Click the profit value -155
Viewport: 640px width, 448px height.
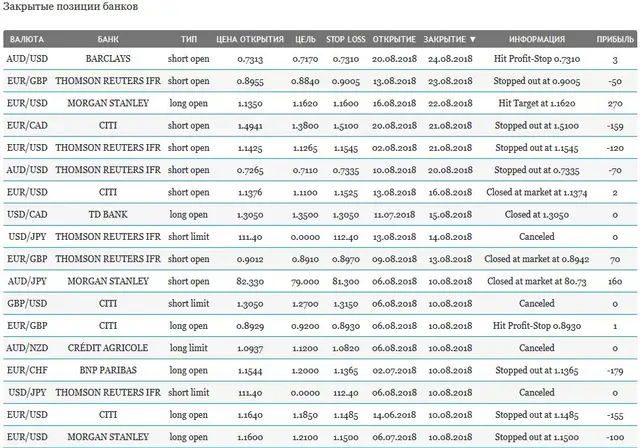coord(615,415)
